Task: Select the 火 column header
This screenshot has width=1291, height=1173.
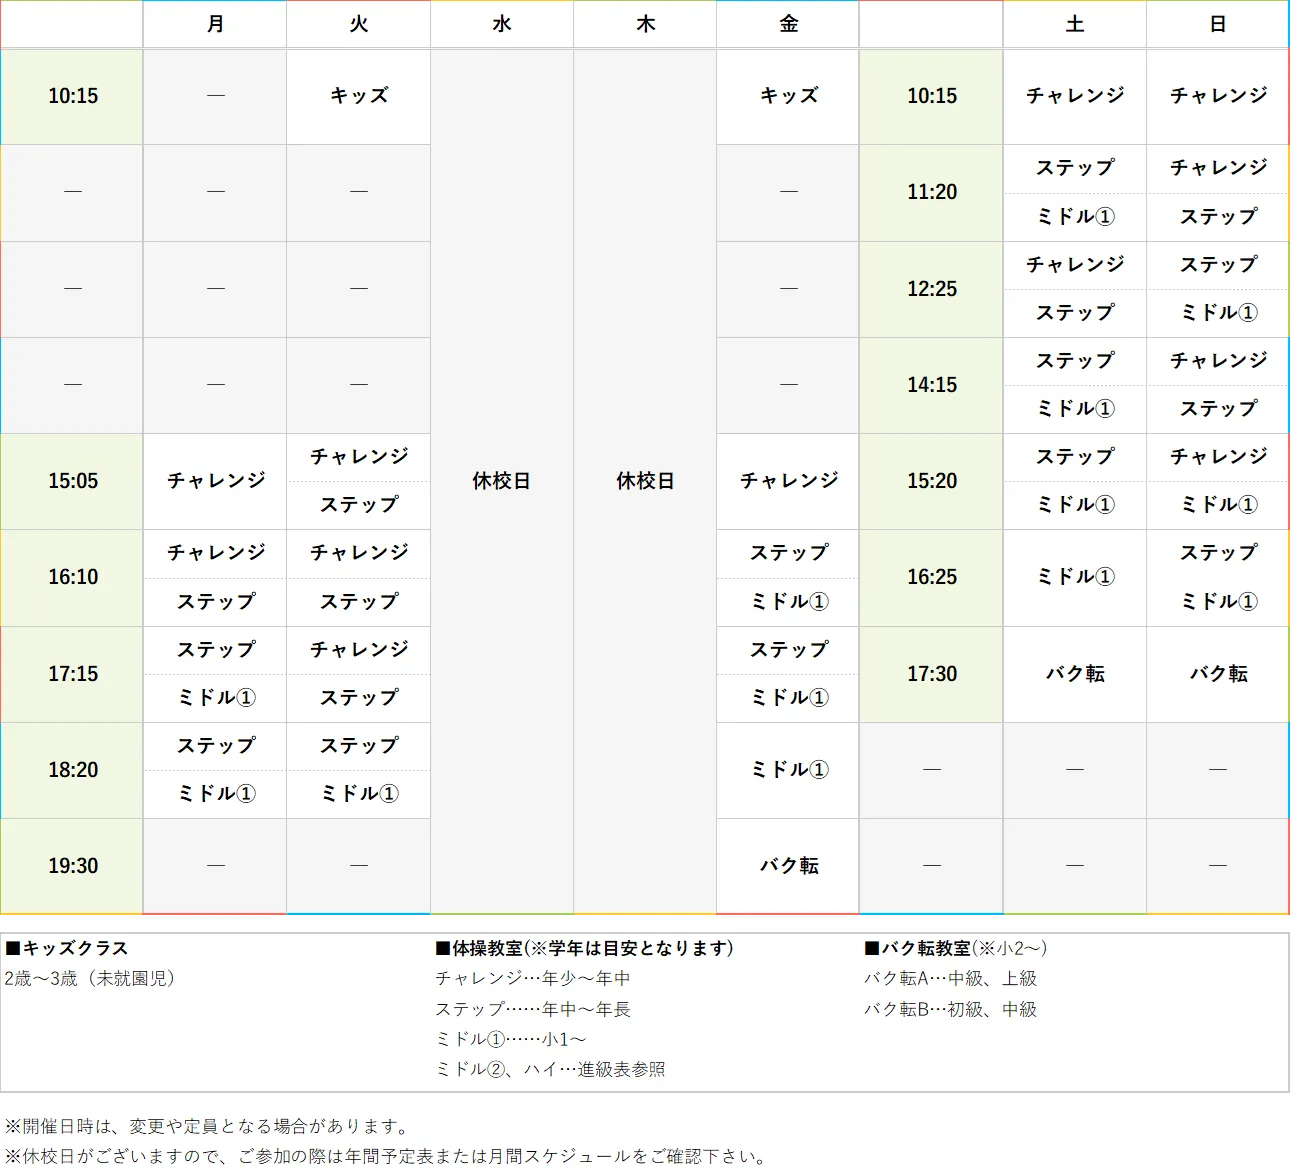Action: click(x=358, y=24)
